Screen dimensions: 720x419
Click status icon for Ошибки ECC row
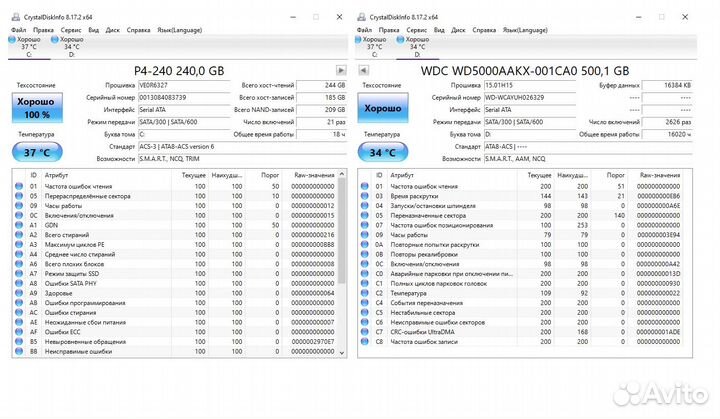coord(19,332)
